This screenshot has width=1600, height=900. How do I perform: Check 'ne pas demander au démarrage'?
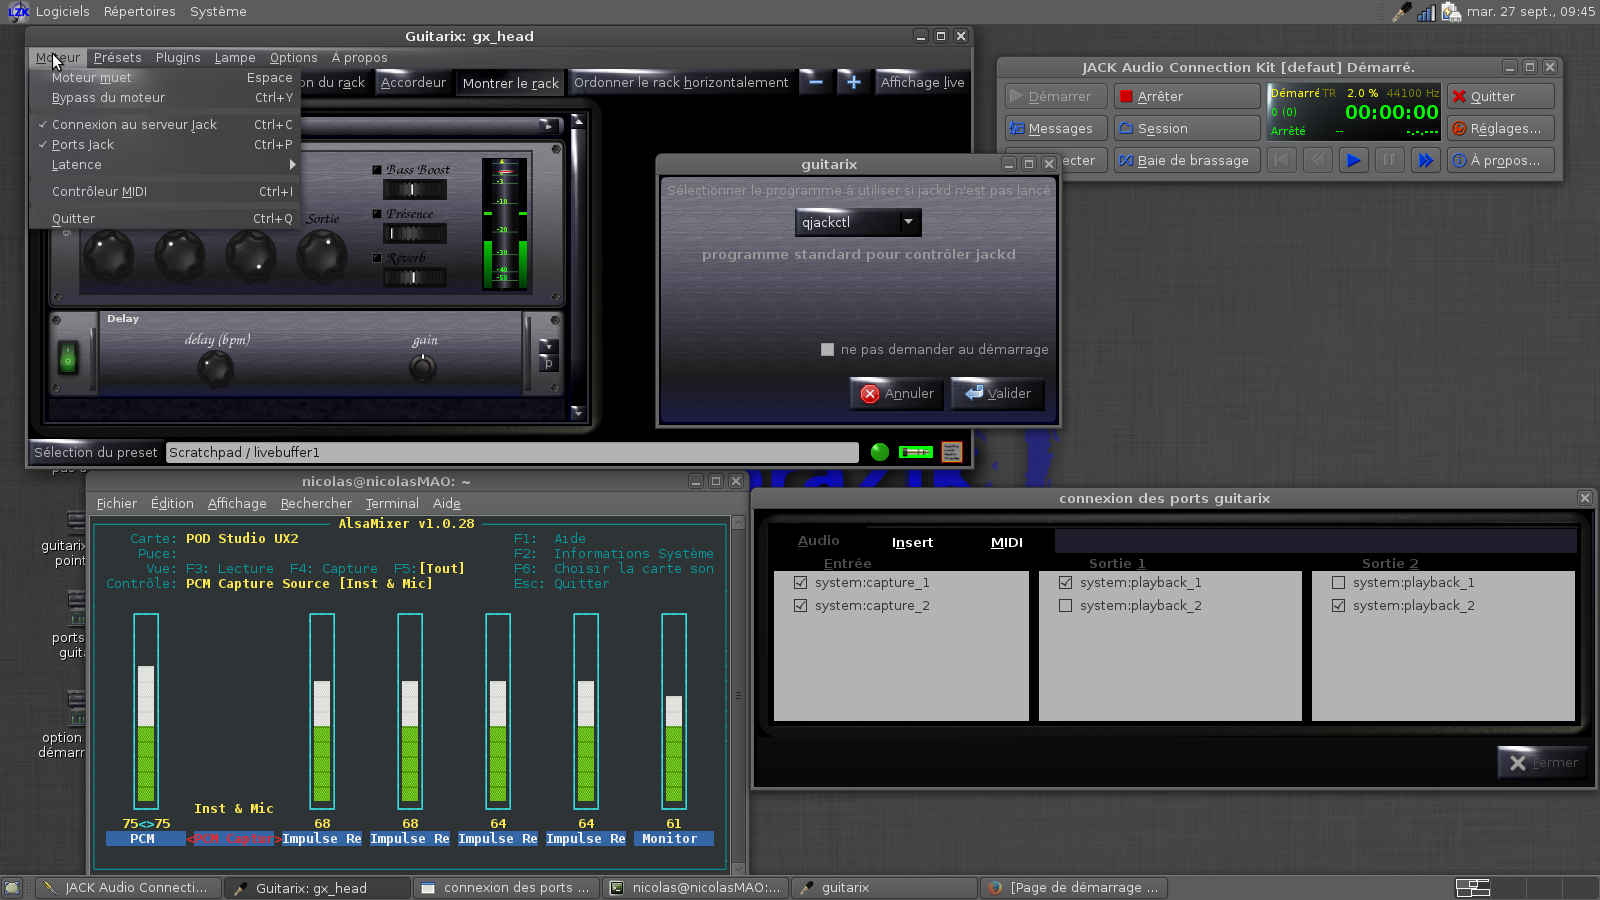[x=827, y=349]
